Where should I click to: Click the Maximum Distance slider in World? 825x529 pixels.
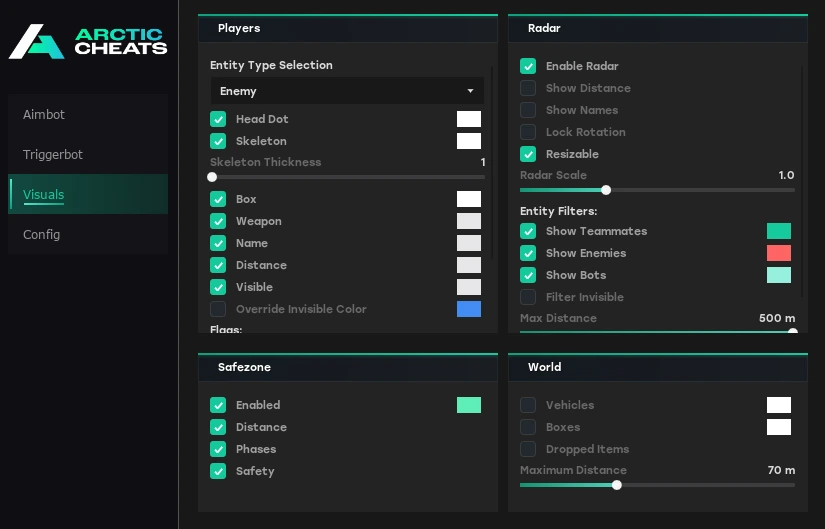pos(617,485)
